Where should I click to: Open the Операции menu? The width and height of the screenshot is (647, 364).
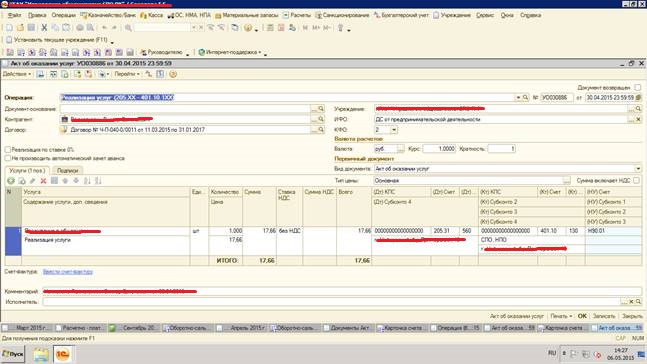click(x=63, y=15)
